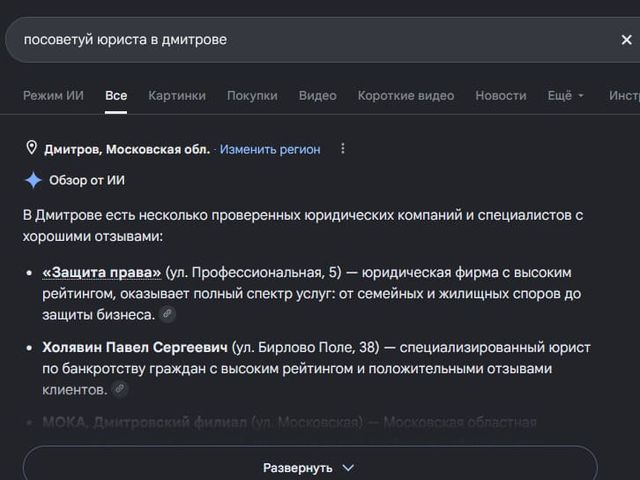Clear the search query with X icon
640x480 pixels.
626,40
